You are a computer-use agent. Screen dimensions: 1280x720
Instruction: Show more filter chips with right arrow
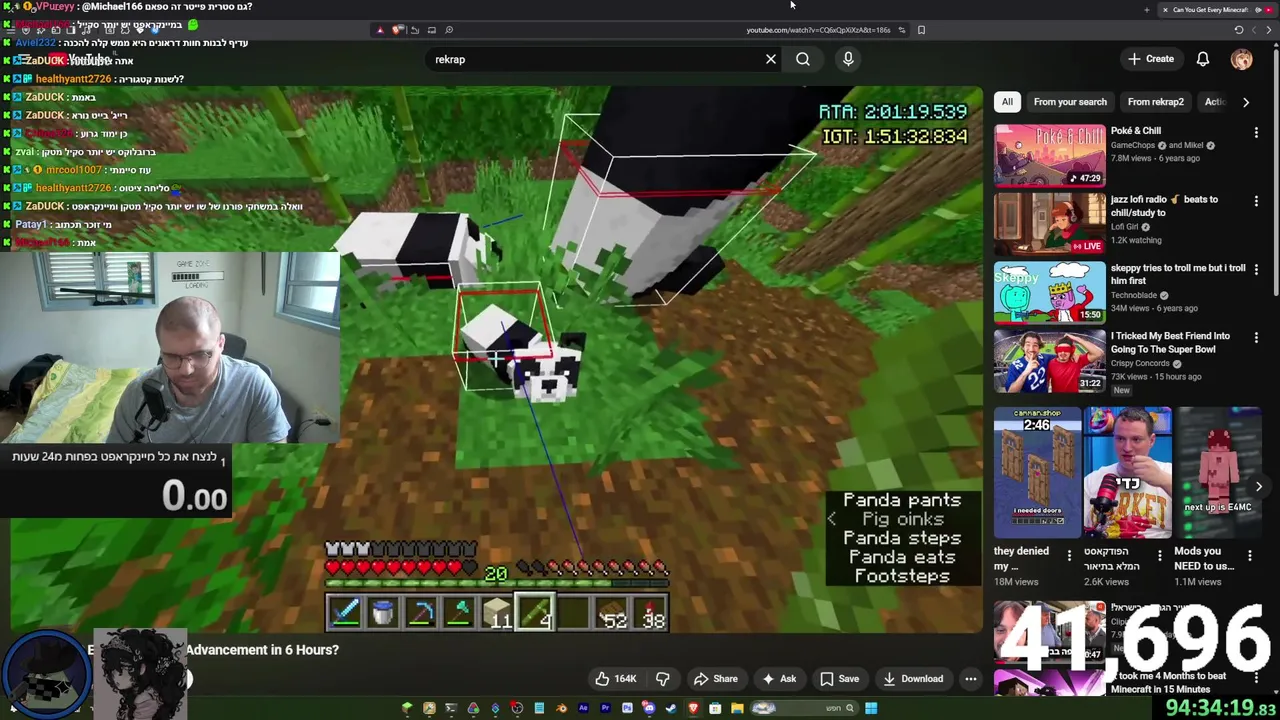pos(1246,102)
